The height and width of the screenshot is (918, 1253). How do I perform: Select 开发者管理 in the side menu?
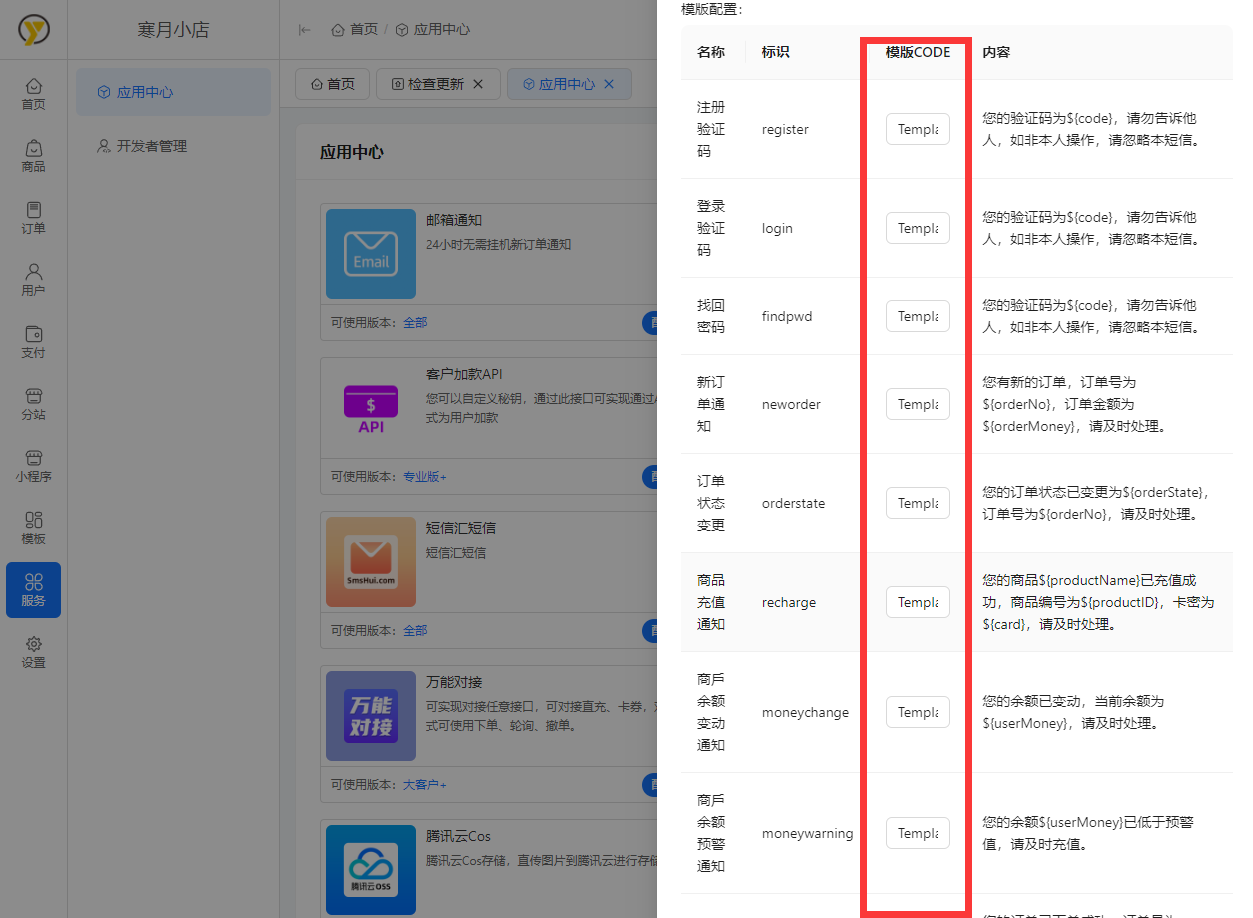click(151, 146)
